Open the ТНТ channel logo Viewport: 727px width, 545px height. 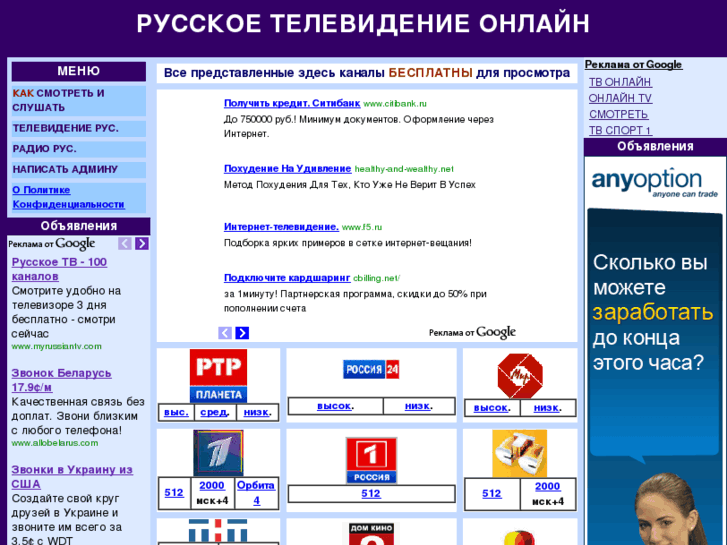[x=218, y=531]
